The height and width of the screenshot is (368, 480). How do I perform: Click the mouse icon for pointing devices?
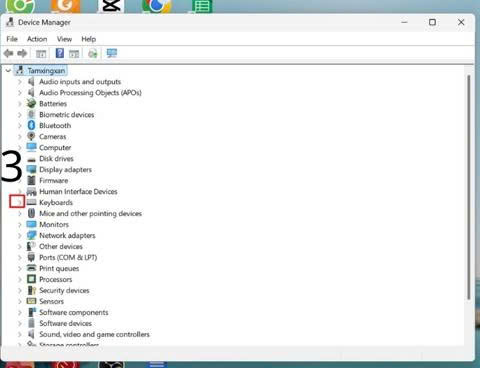coord(31,213)
